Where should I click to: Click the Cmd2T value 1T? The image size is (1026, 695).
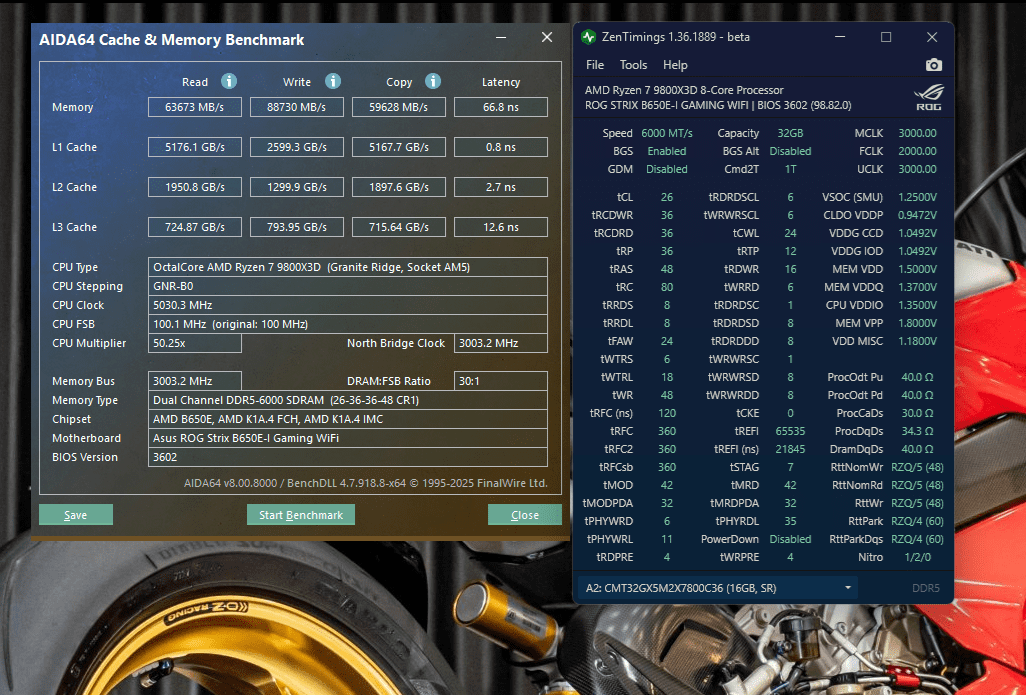(x=790, y=169)
